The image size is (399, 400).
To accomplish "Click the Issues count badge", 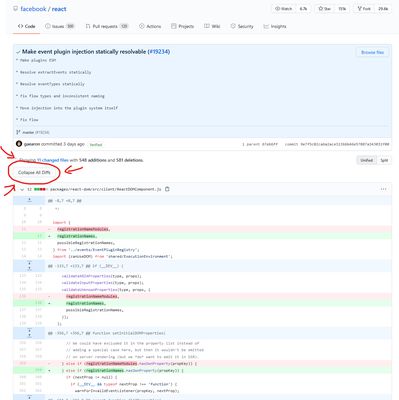I will [70, 26].
